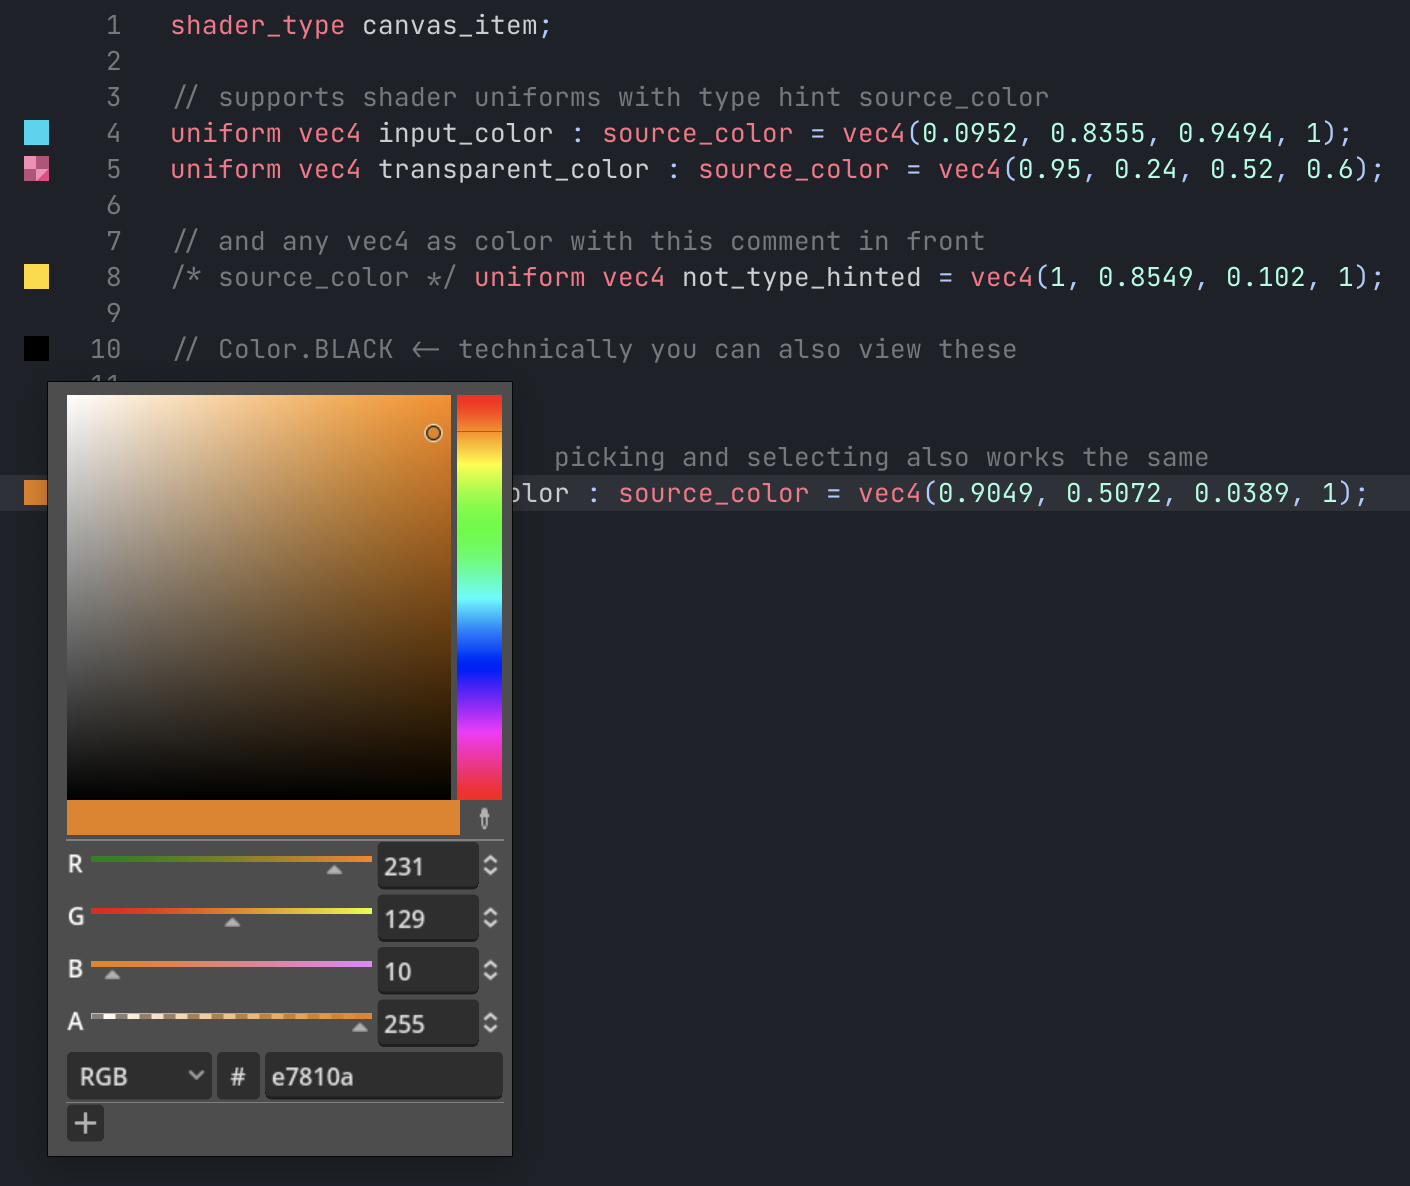
Task: Click the value 0.8549 on line 8
Action: click(1145, 277)
